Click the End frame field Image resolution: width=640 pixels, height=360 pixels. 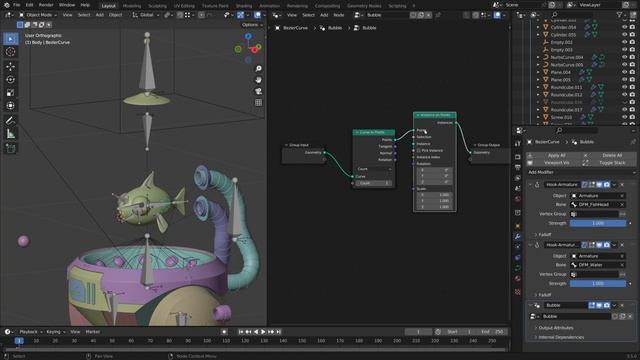(492, 332)
